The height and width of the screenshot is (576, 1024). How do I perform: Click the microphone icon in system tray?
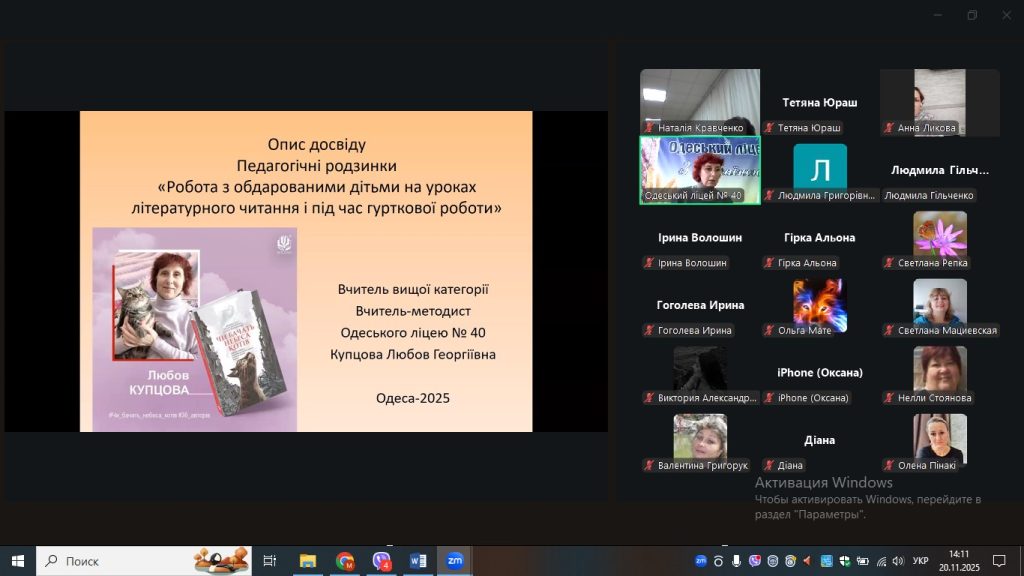click(736, 561)
